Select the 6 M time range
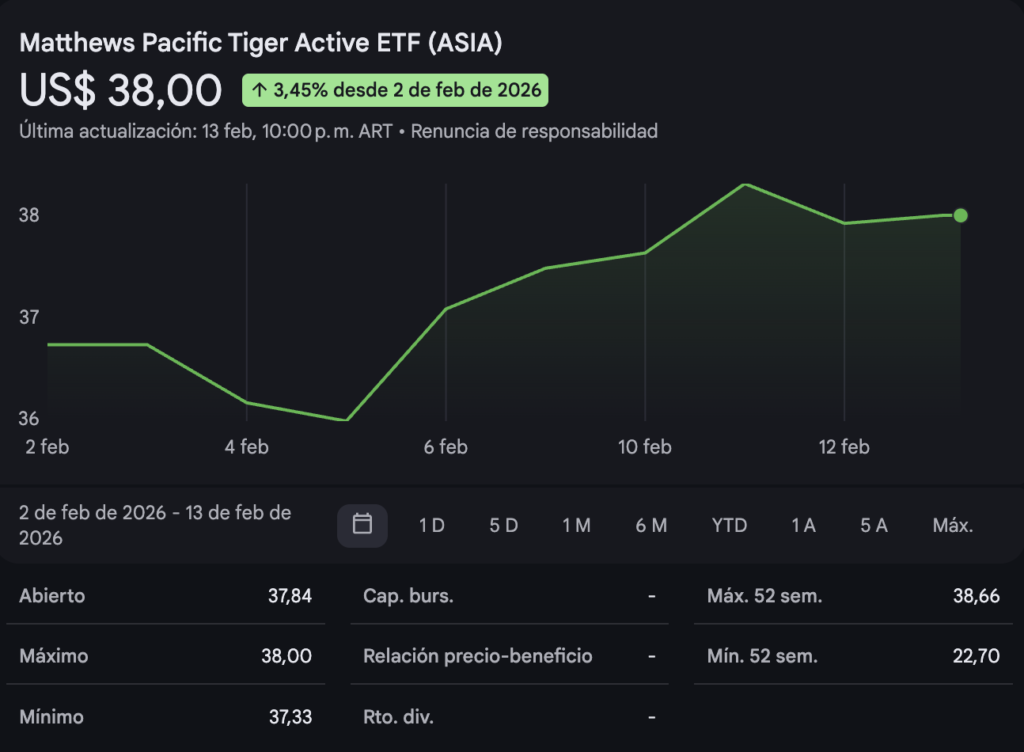The height and width of the screenshot is (752, 1024). [650, 525]
